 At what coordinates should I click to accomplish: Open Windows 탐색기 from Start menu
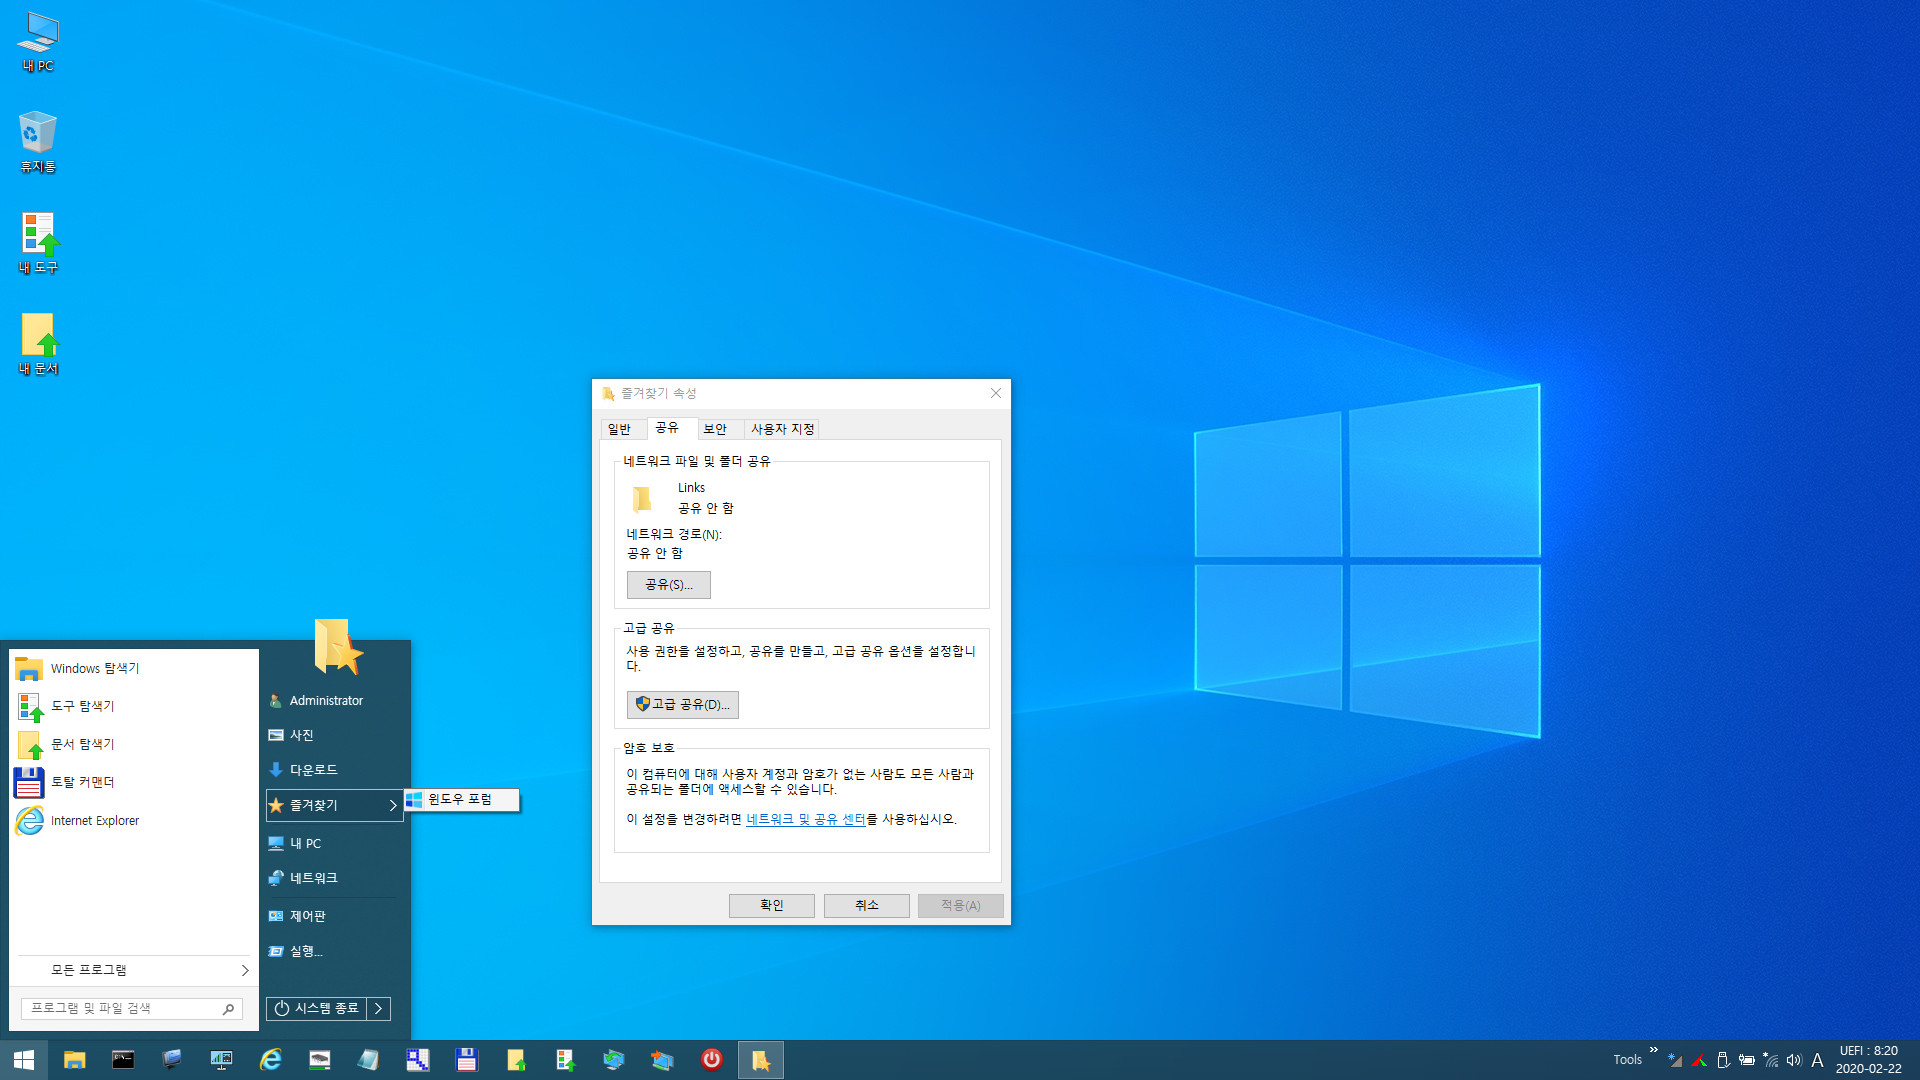click(x=134, y=668)
